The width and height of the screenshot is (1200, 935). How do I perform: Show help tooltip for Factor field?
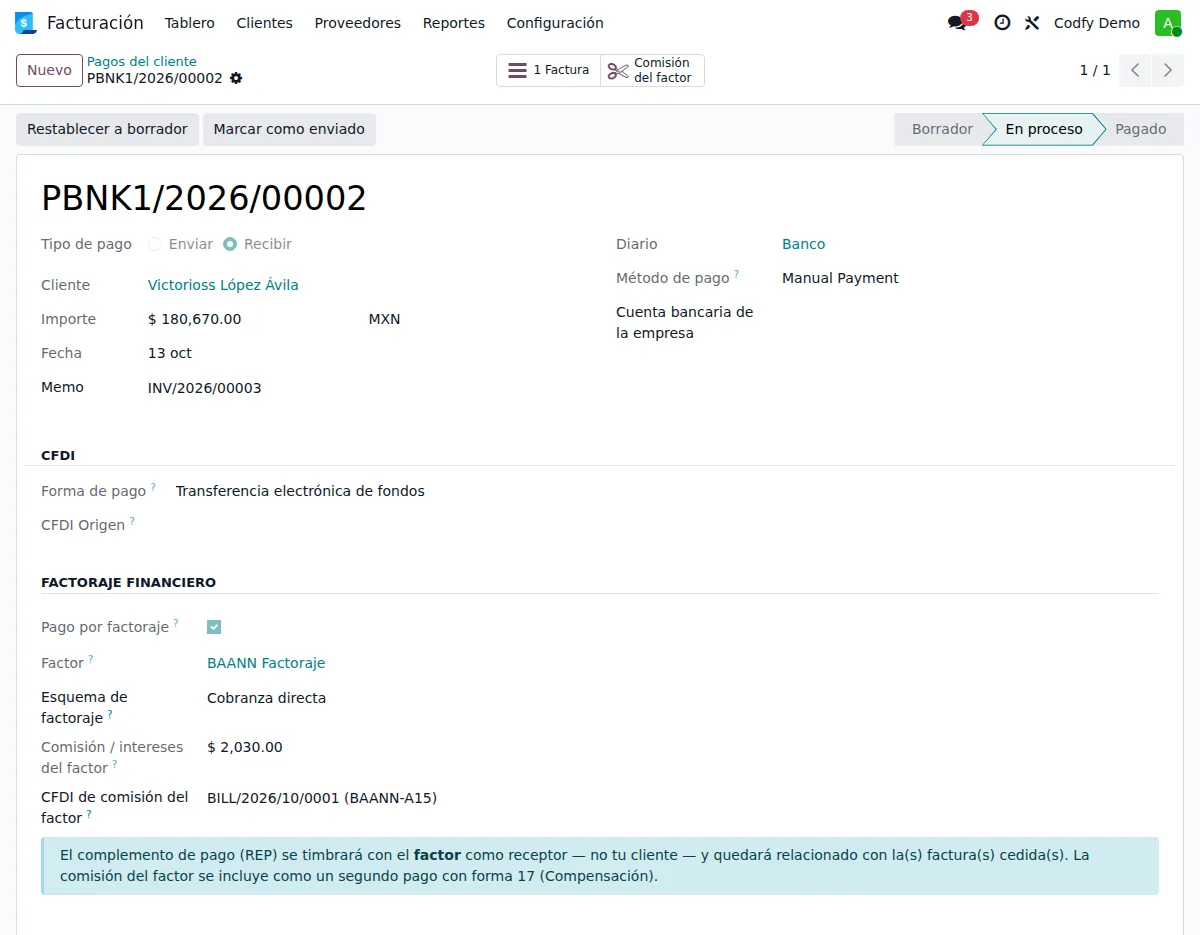[x=91, y=658]
